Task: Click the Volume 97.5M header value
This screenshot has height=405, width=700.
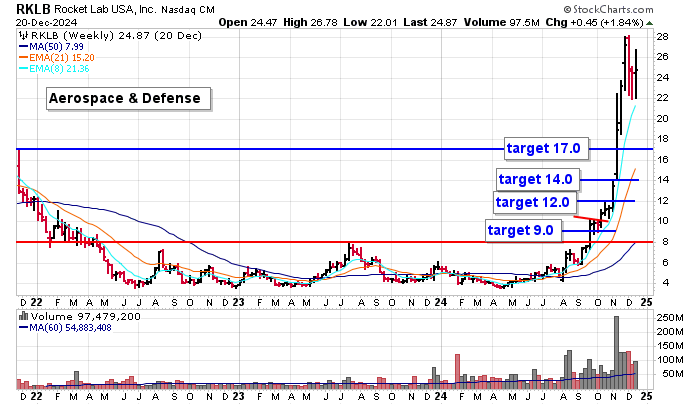Action: click(501, 22)
